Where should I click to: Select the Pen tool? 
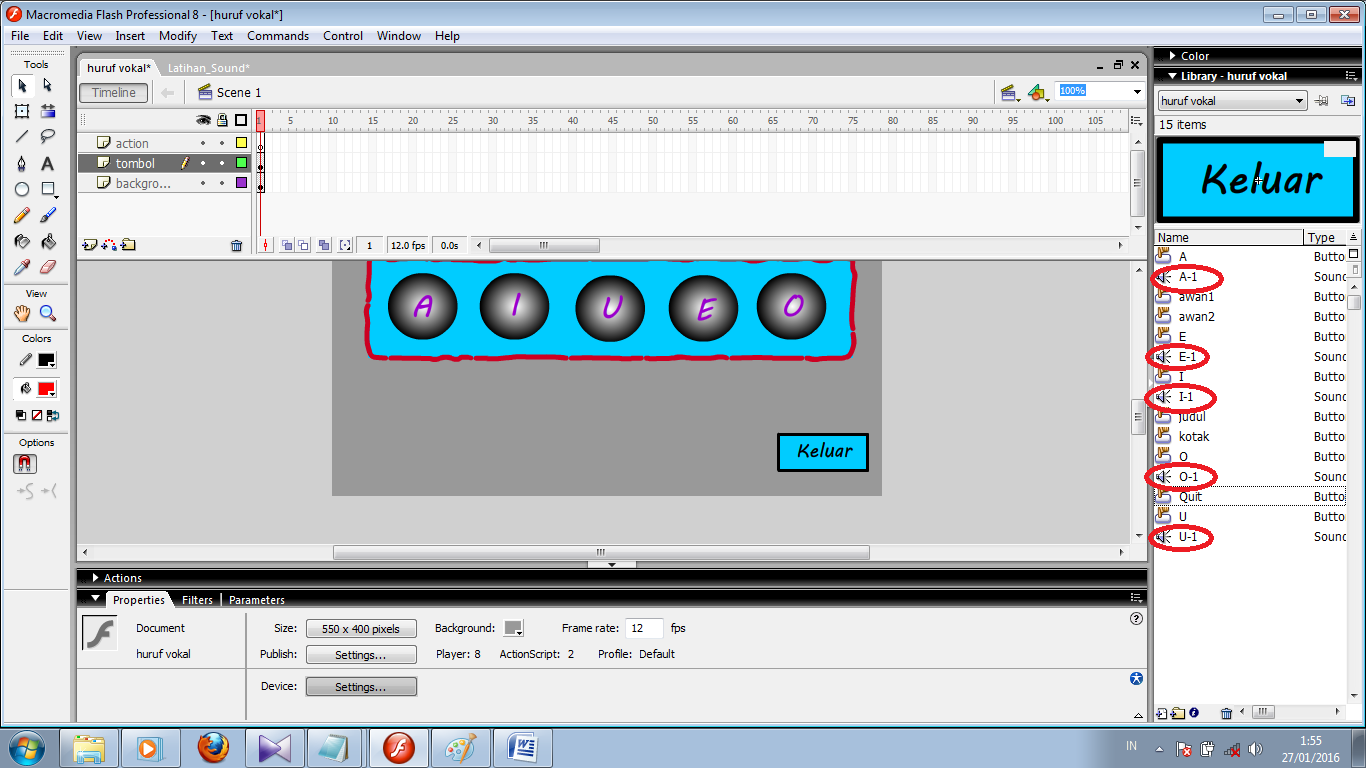[22, 163]
